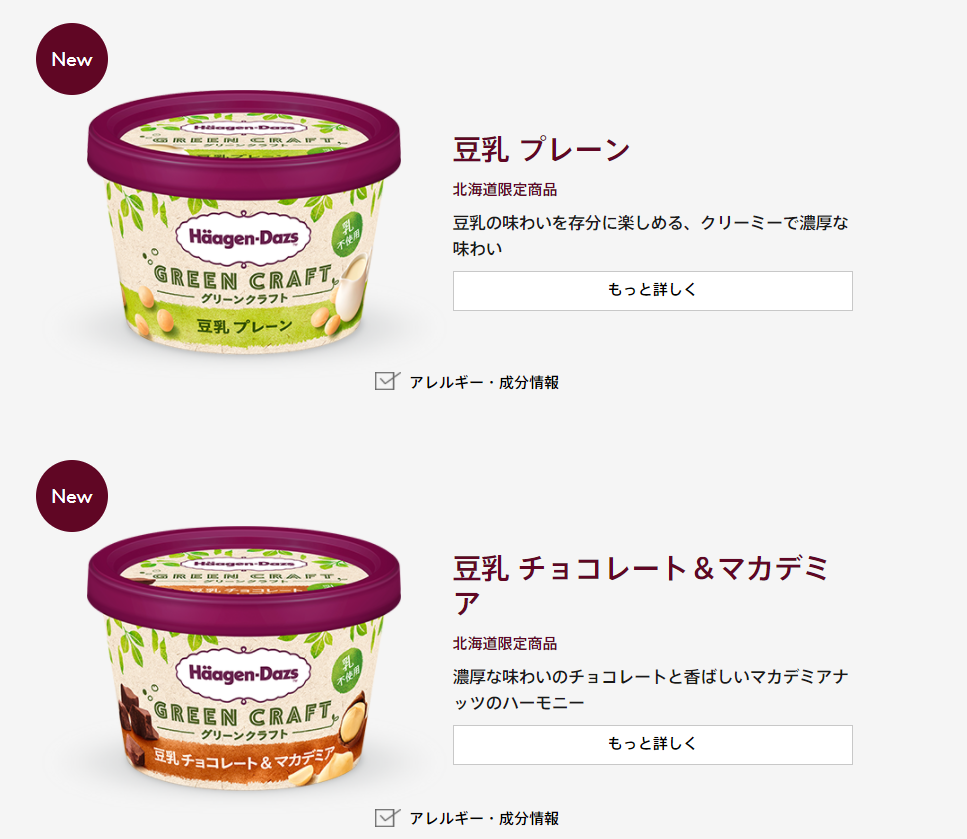Open アレルギー・成分情報 text for 豆乳 プレーン

(x=484, y=382)
